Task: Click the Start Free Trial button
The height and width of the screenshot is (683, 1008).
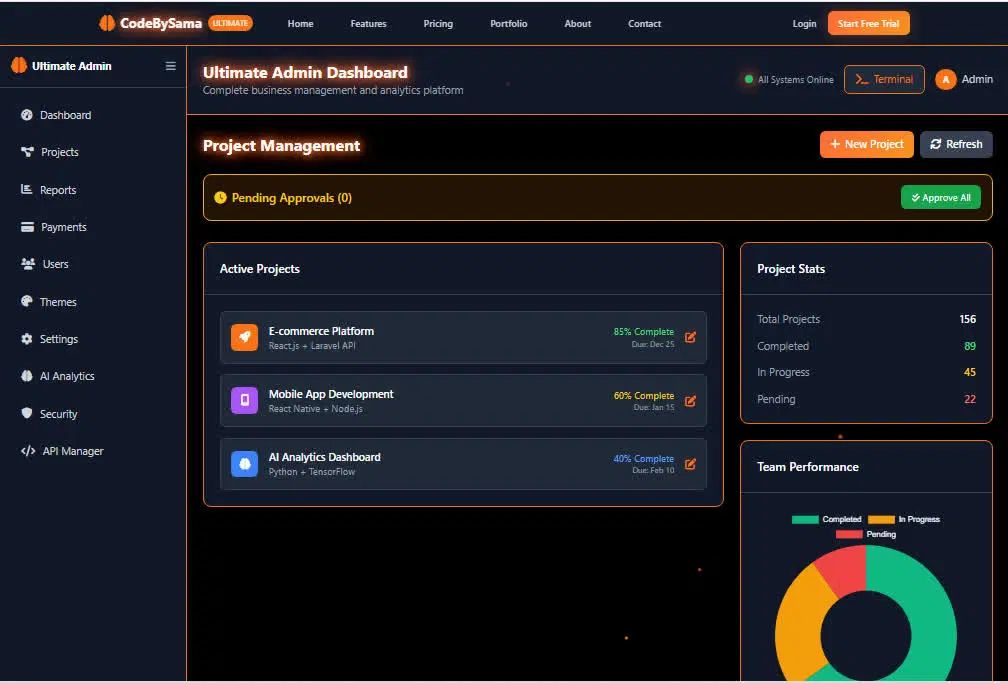Action: (868, 23)
